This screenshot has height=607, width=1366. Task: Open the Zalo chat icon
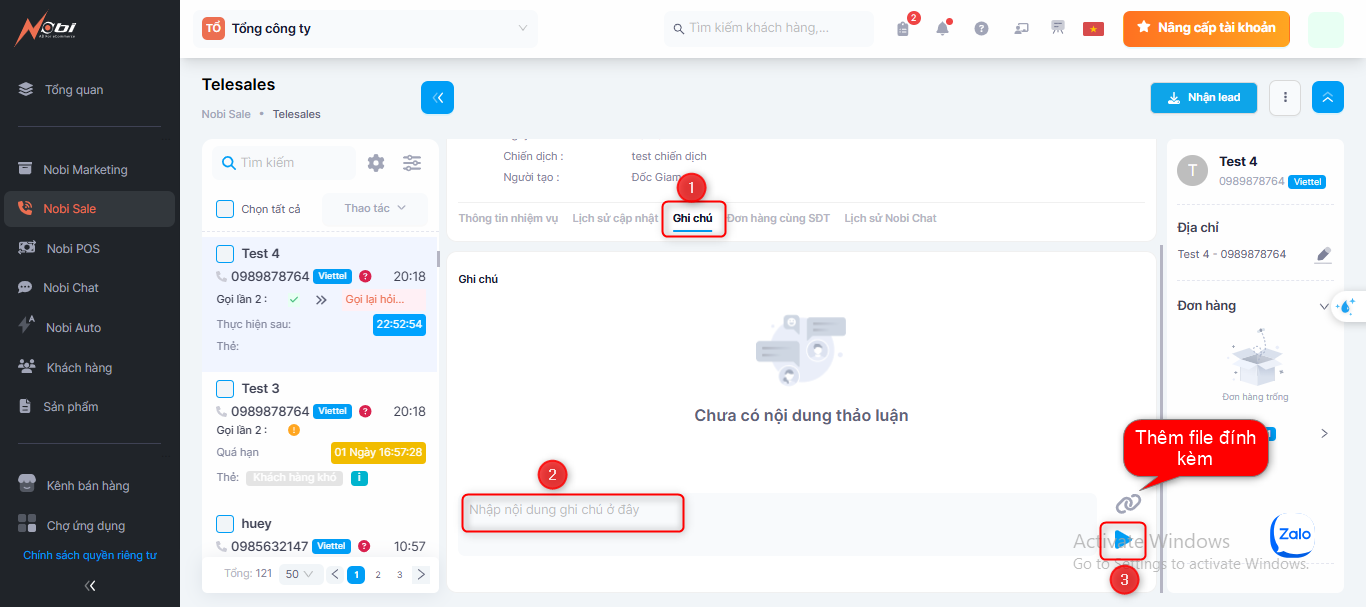1291,536
